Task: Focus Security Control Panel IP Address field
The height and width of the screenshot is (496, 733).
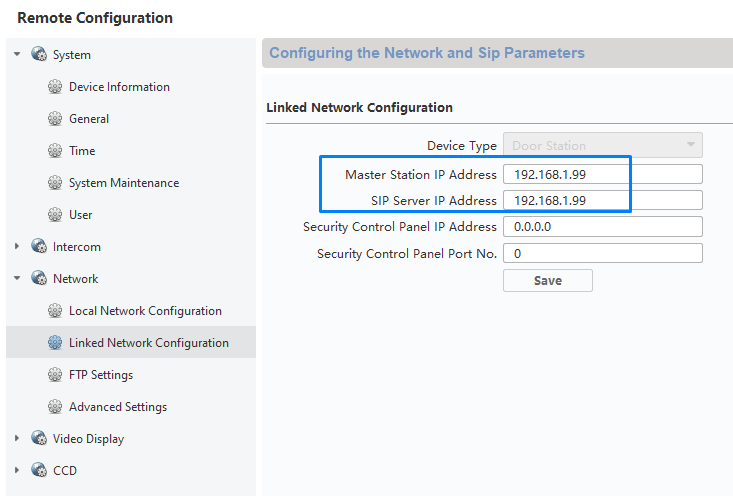Action: [603, 227]
